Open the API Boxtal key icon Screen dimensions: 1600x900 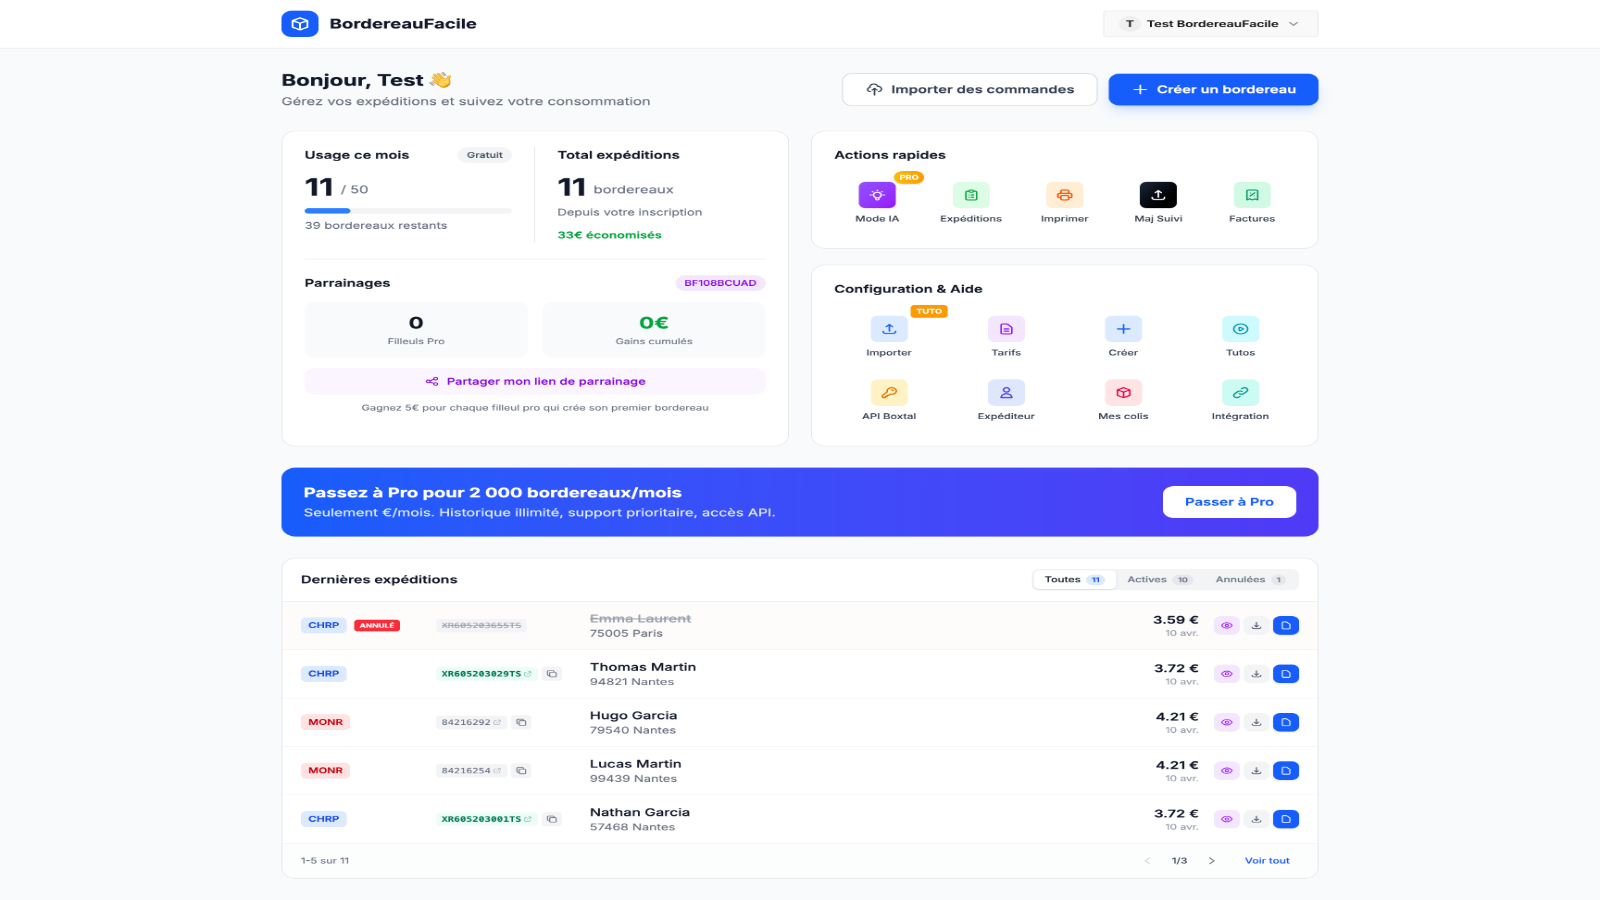click(x=889, y=393)
